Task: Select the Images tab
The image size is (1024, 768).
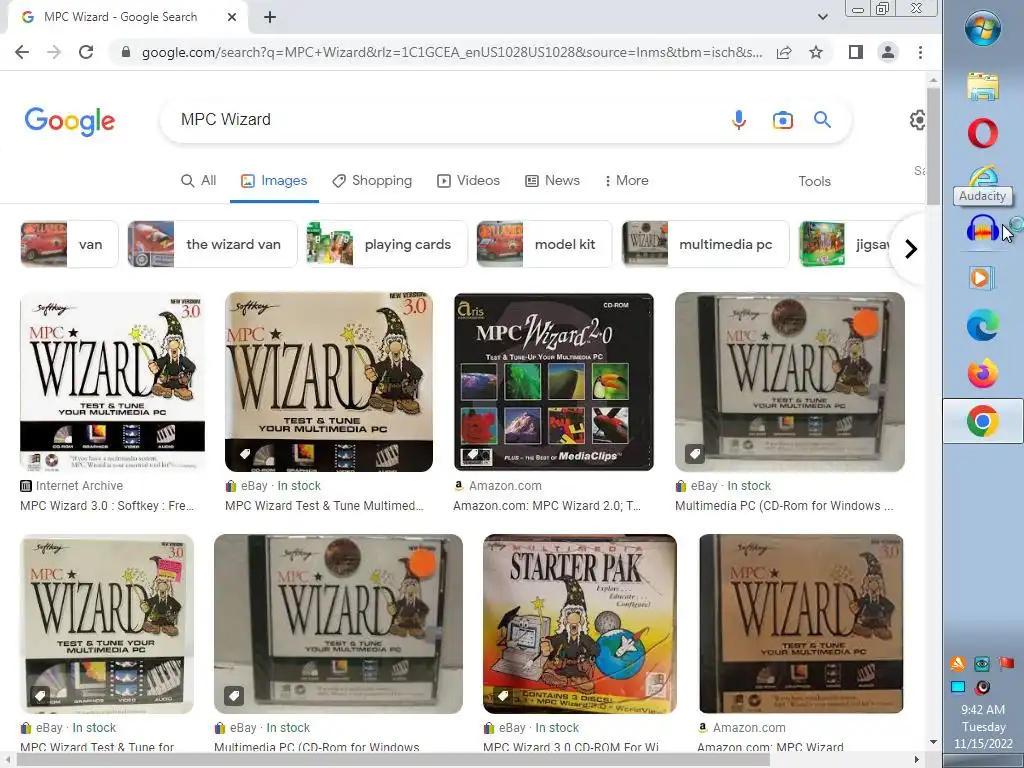Action: click(274, 181)
